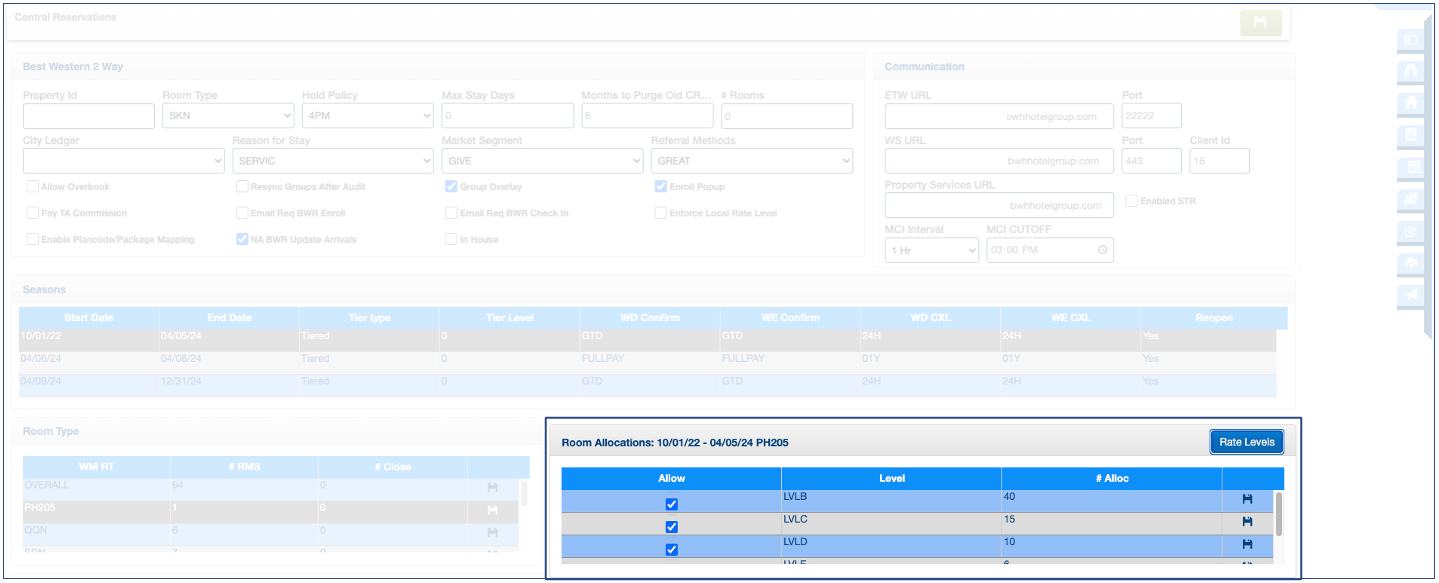Screen dimensions: 1439x583
Task: Open the calendar icon in right sidebar
Action: point(1411,167)
